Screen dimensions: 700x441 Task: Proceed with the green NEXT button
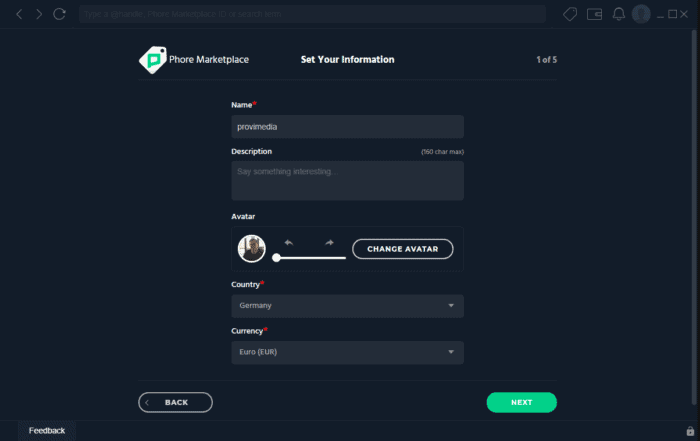coord(521,402)
